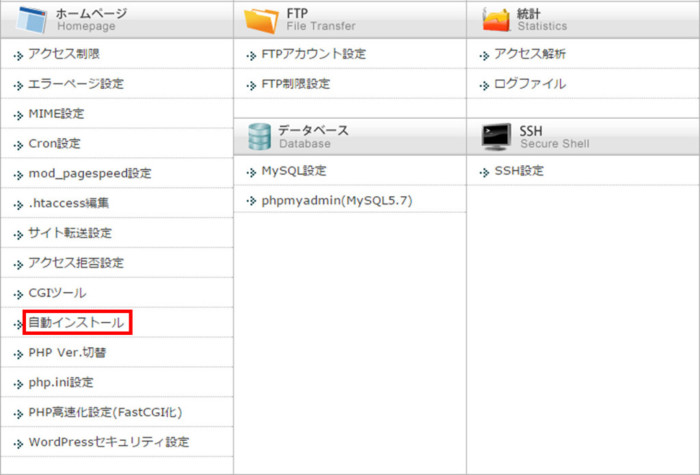Screen dimensions: 700x475
Task: Click the arrow bullet beside アクセス制限
Action: point(18,56)
